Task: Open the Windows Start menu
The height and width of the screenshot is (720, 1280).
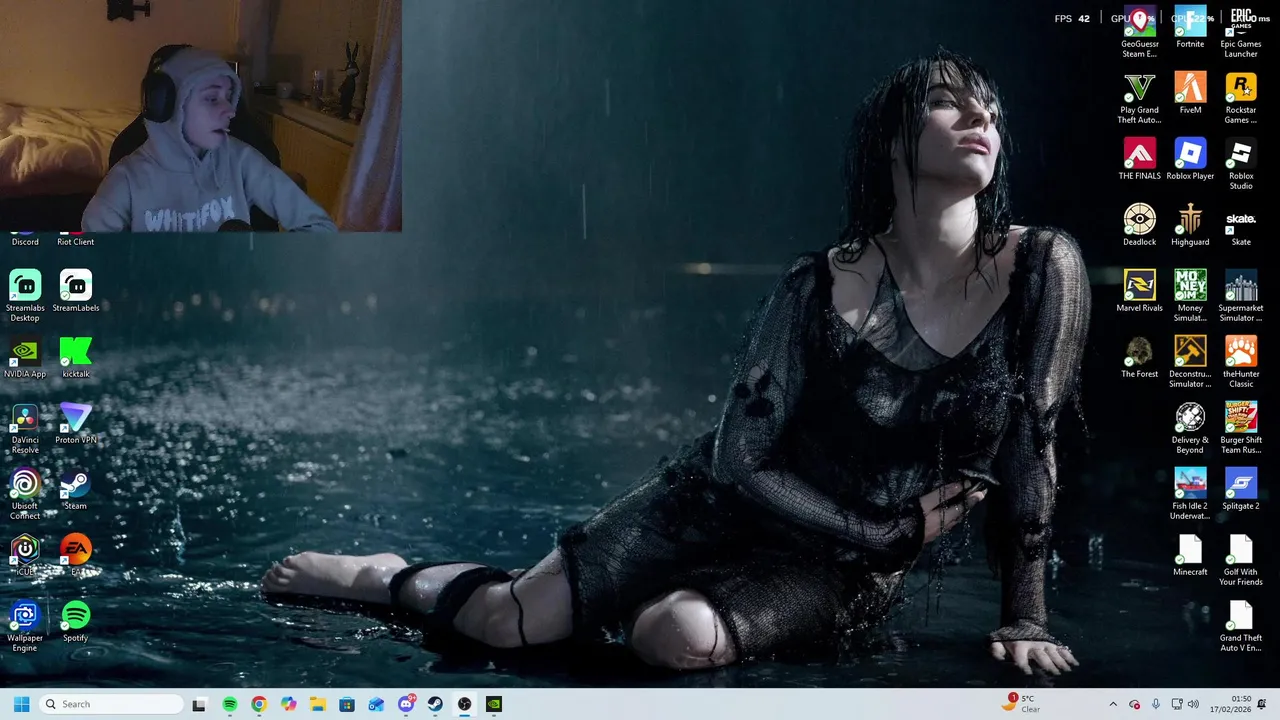Action: [x=22, y=704]
